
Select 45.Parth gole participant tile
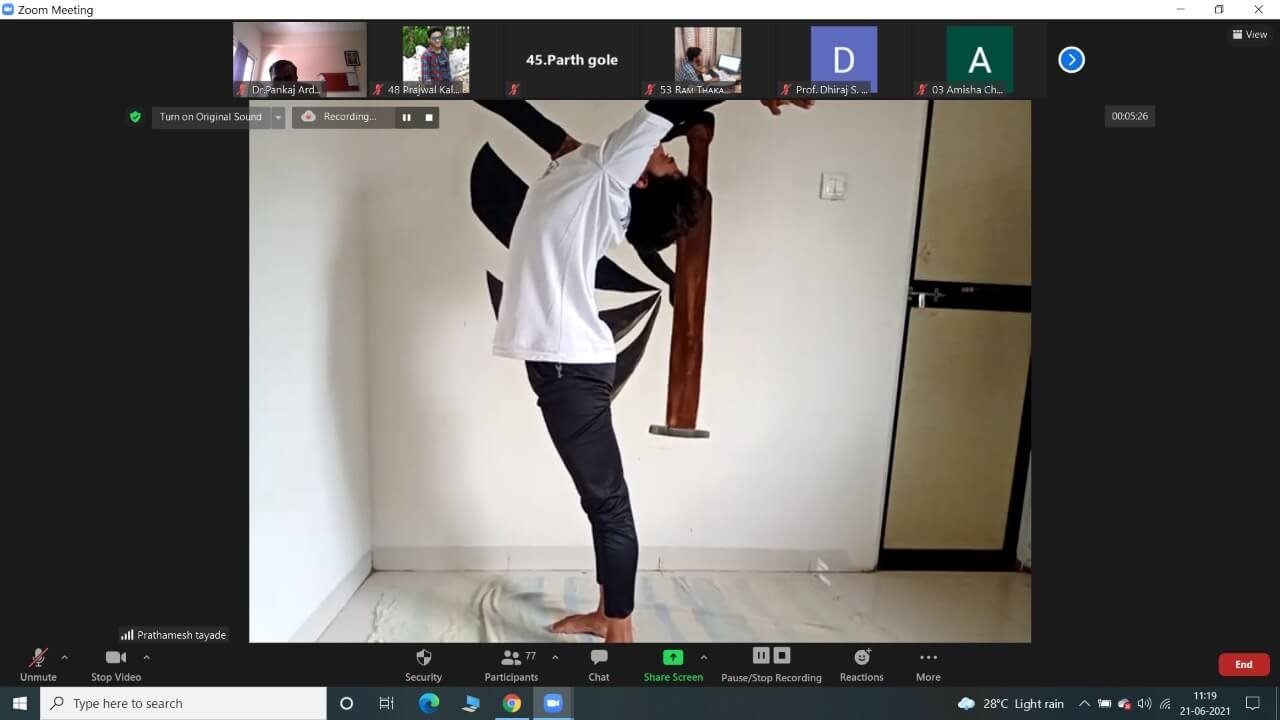pos(572,60)
